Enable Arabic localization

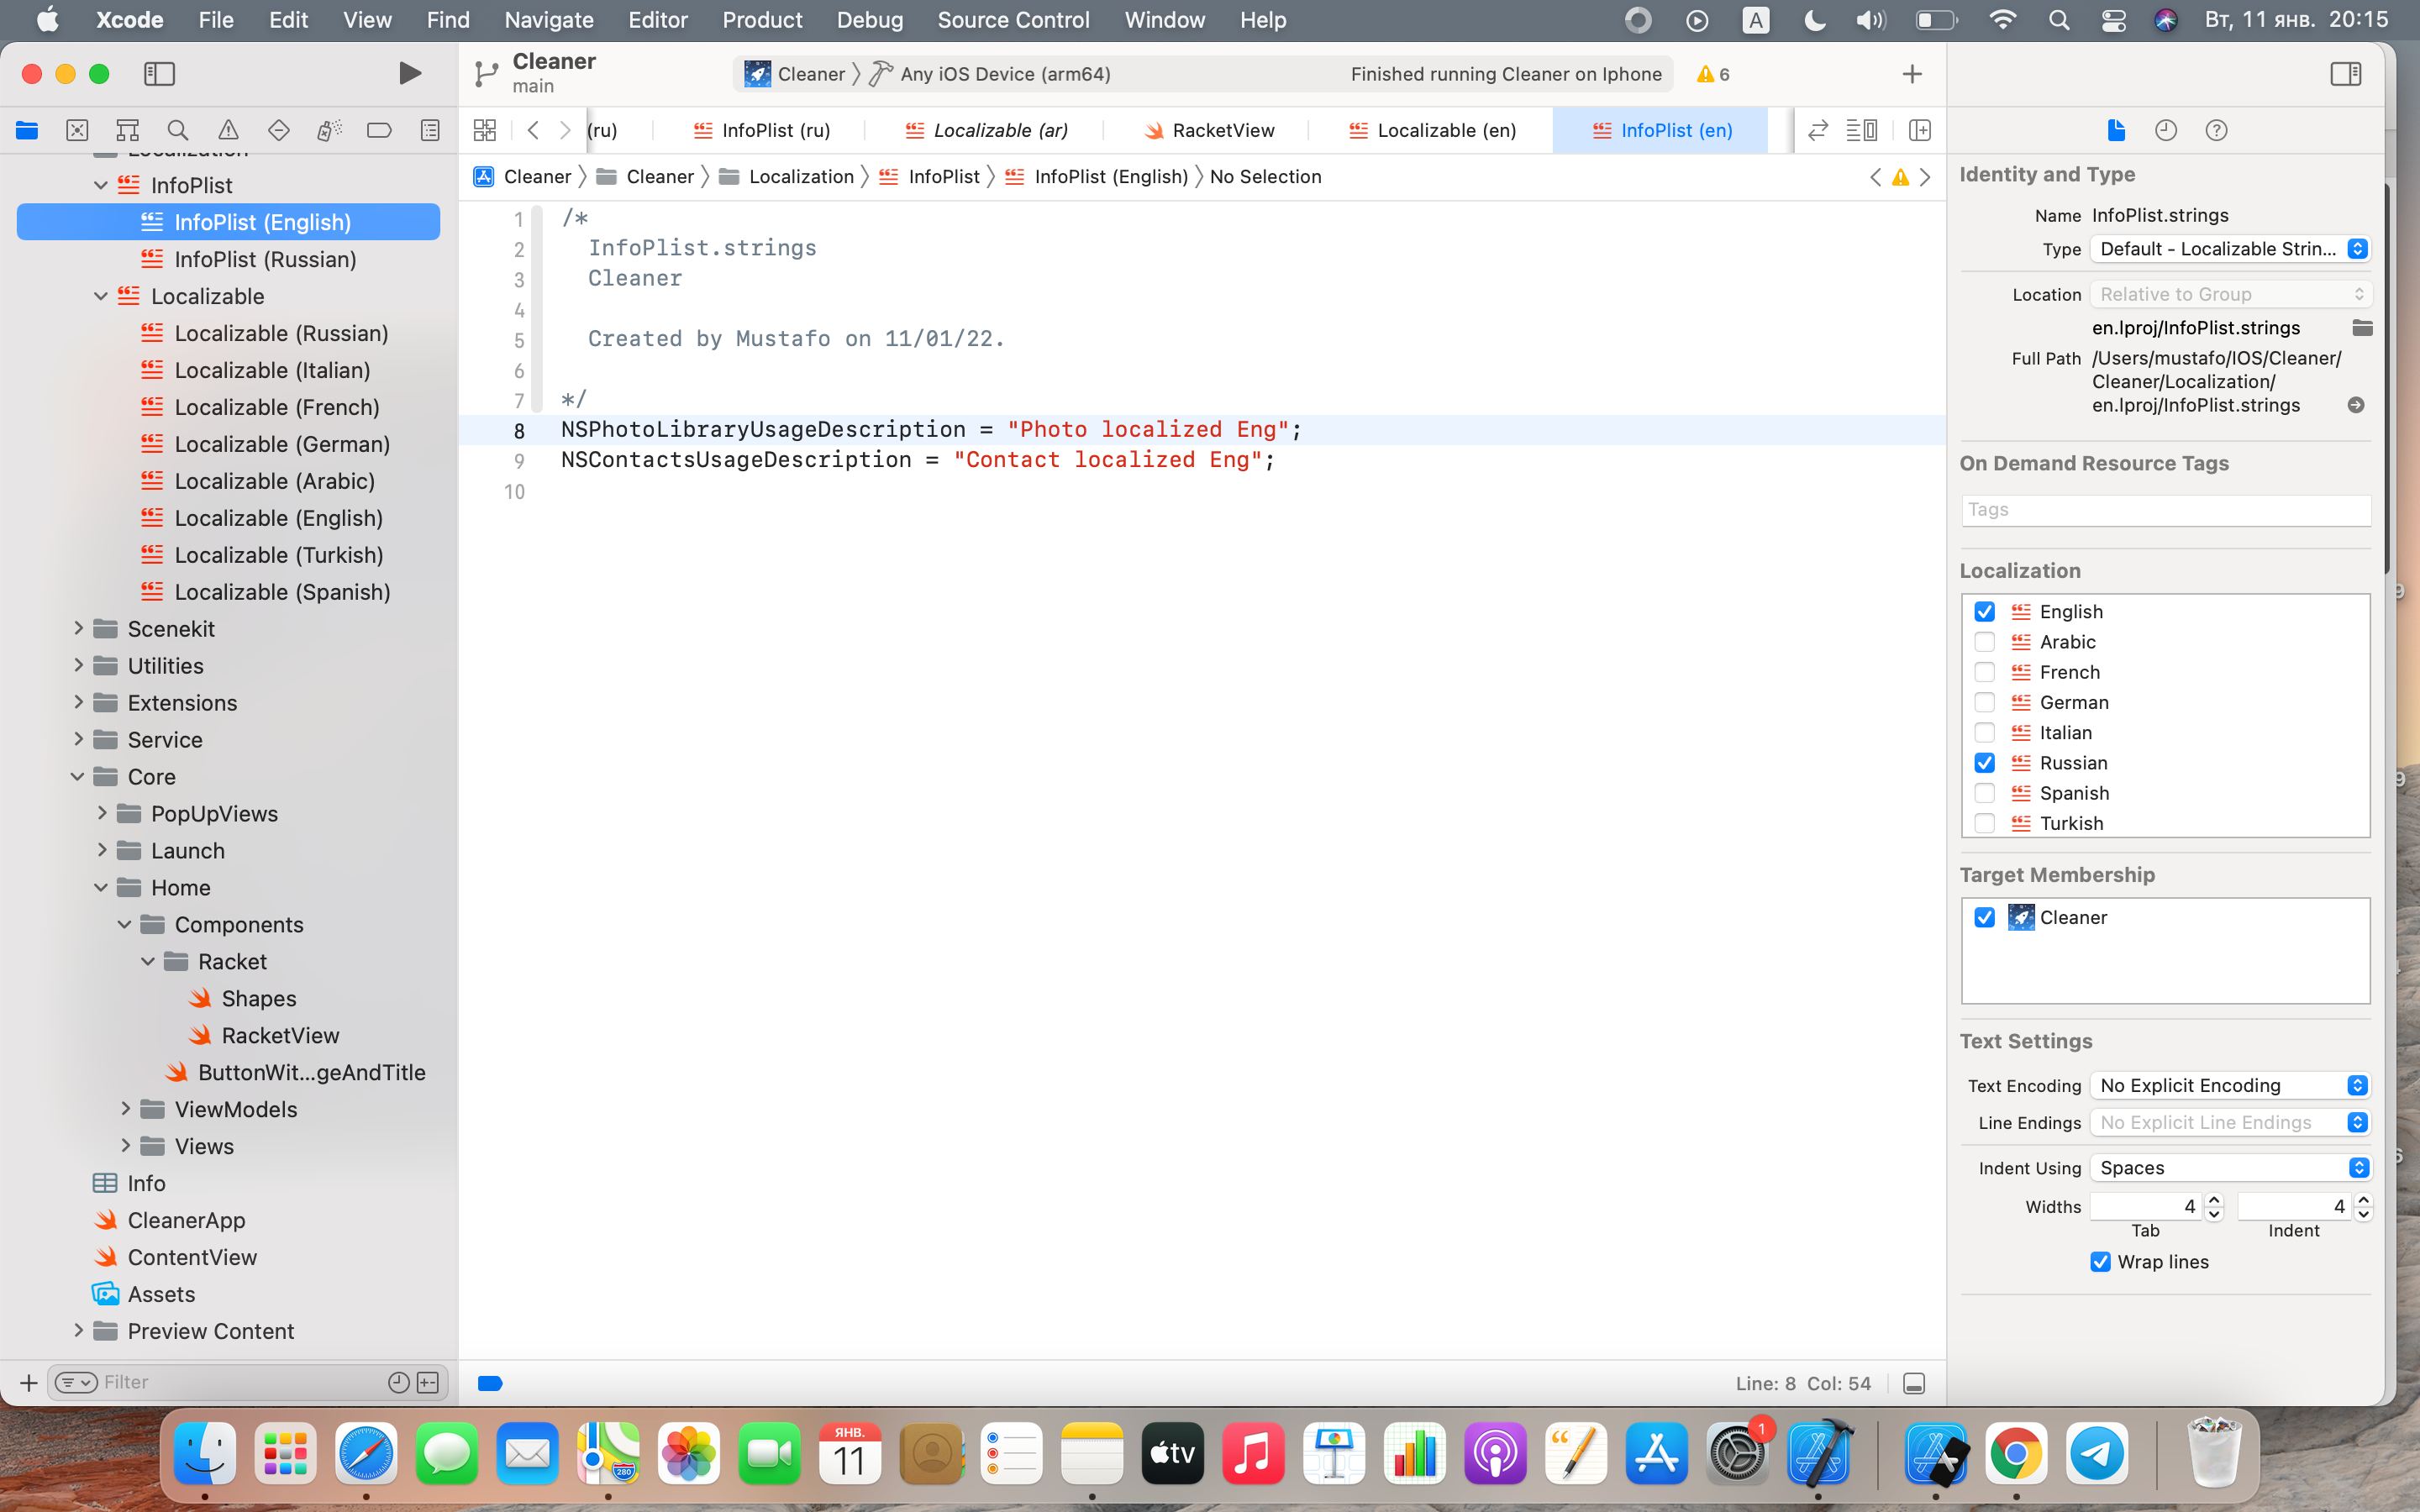click(1985, 642)
